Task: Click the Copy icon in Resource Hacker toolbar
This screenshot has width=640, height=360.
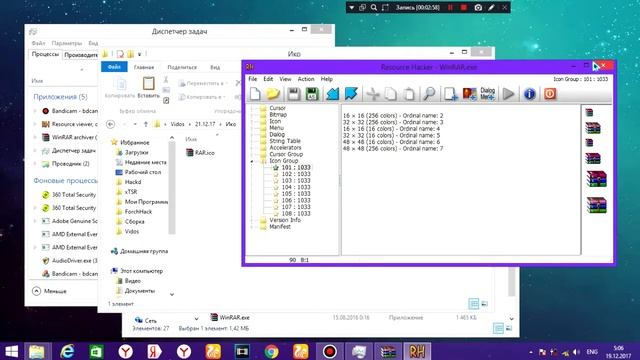Action: [x=391, y=94]
